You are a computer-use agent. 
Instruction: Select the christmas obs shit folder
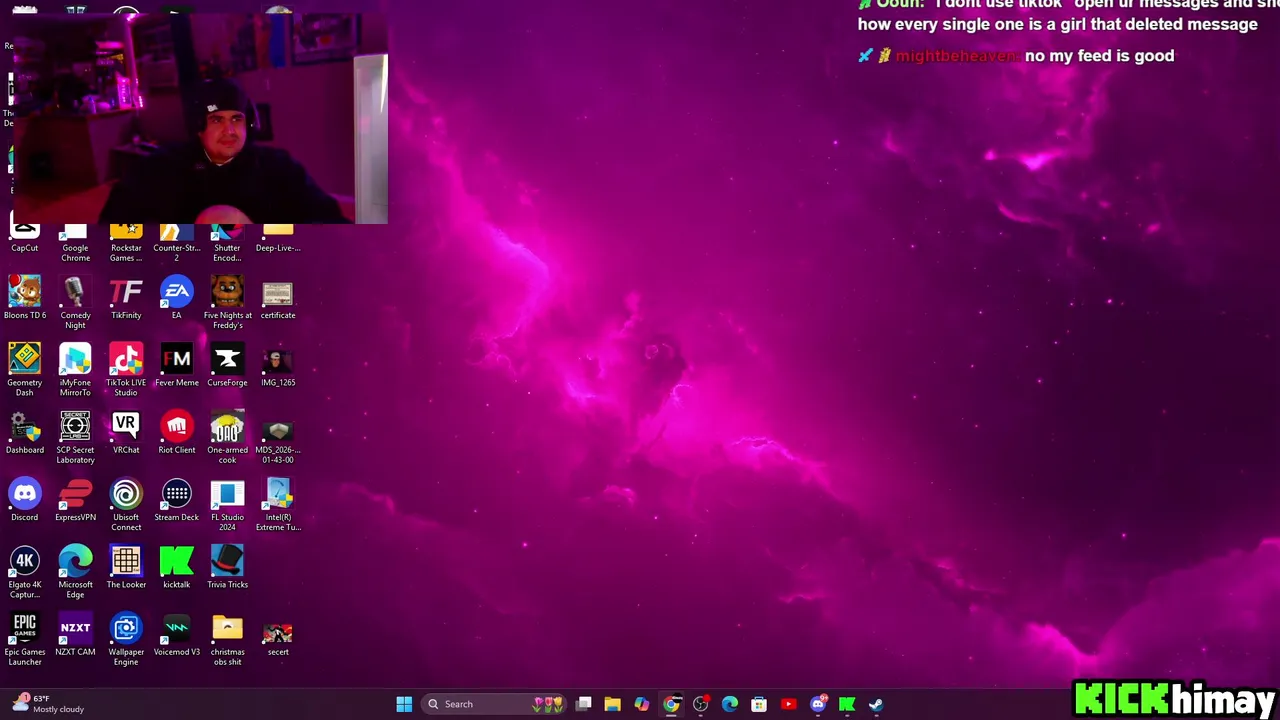(227, 639)
